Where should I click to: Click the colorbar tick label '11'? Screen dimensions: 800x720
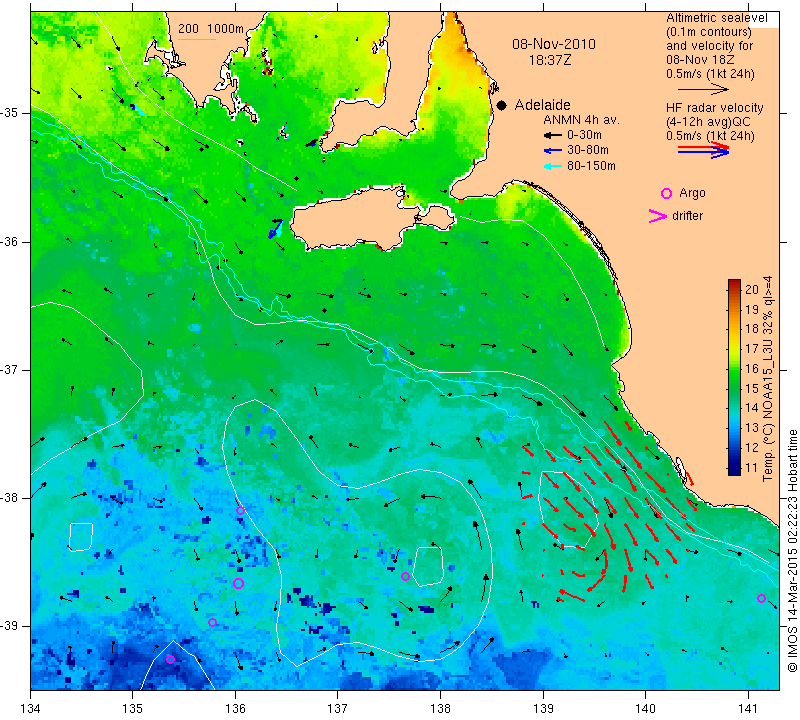coord(752,467)
